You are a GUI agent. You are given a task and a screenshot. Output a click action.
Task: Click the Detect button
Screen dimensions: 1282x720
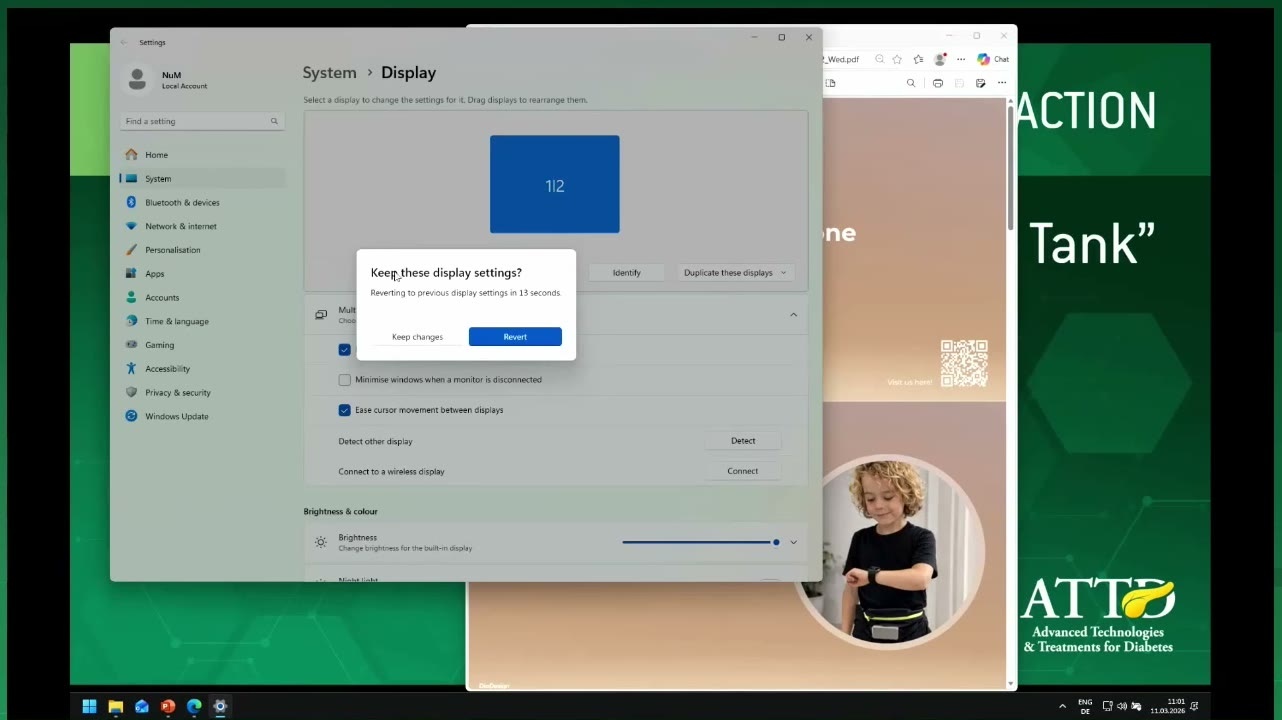click(743, 441)
